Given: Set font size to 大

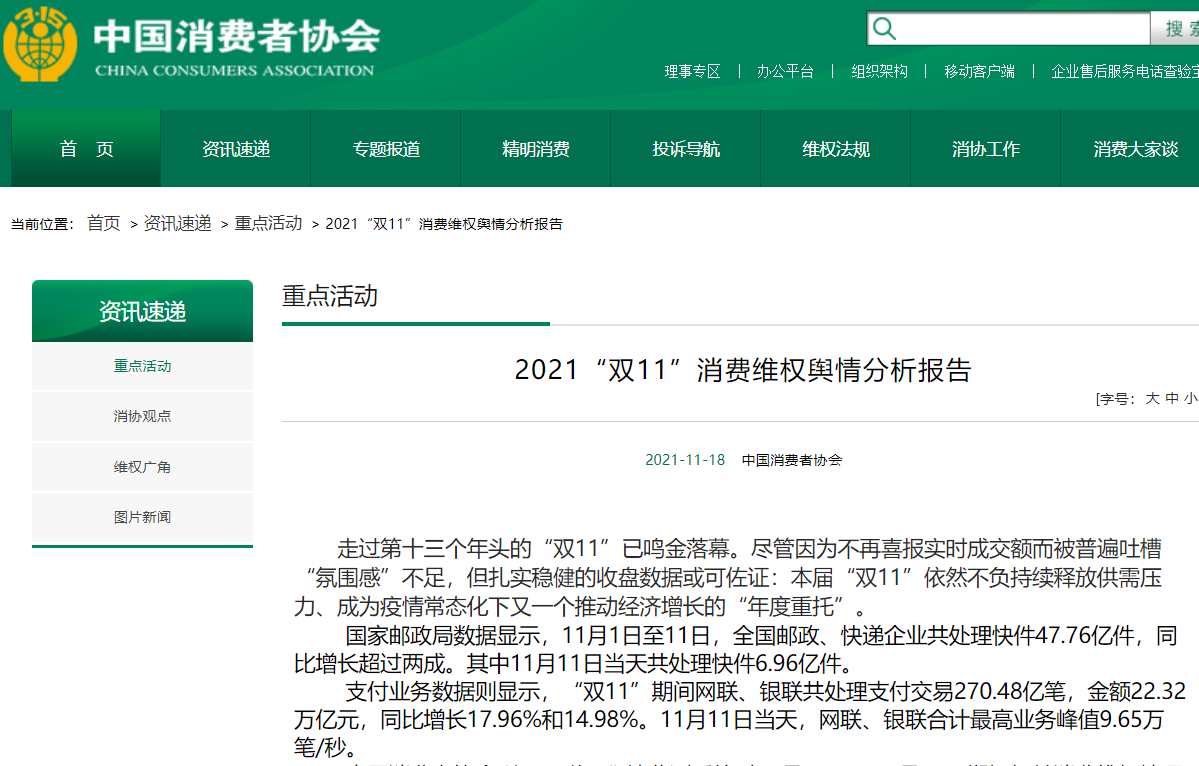Looking at the screenshot, I should pos(1152,398).
